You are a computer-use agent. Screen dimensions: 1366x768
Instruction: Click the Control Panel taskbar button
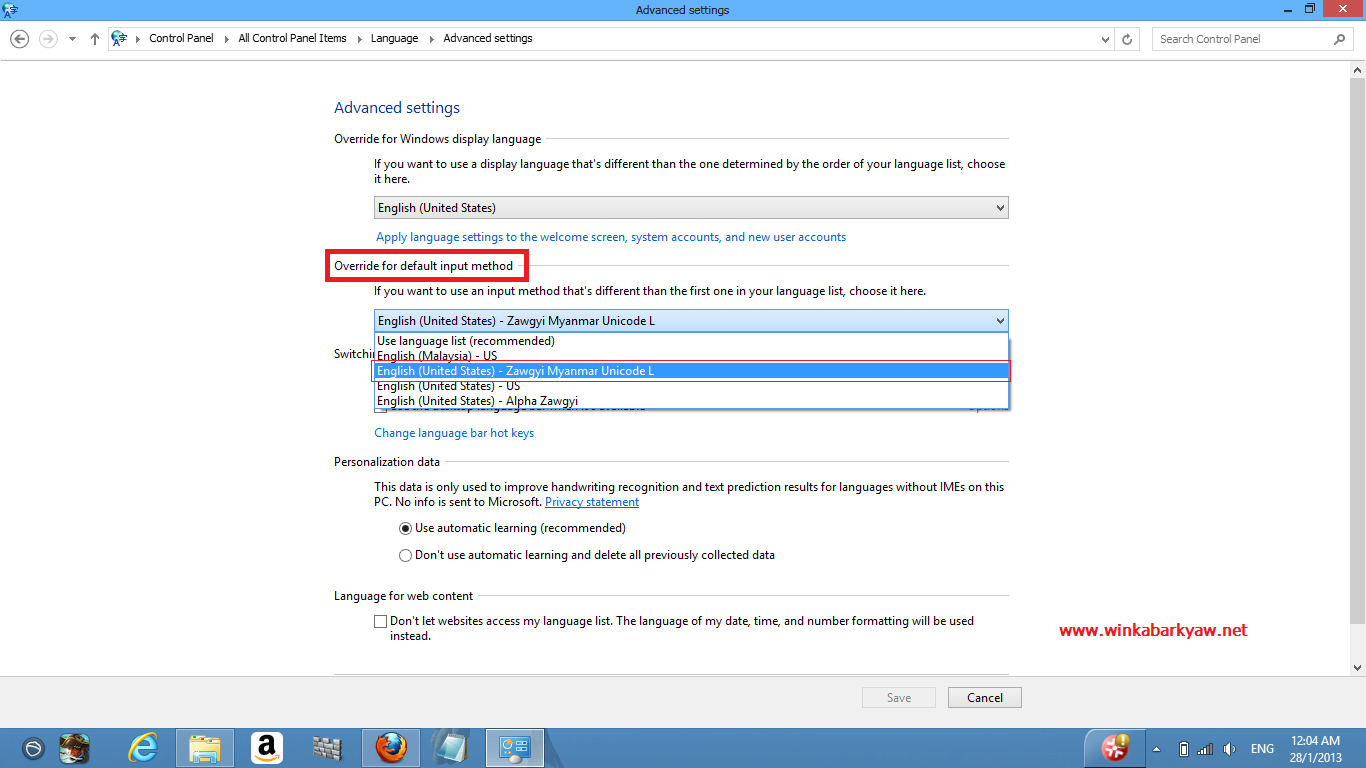[x=514, y=747]
